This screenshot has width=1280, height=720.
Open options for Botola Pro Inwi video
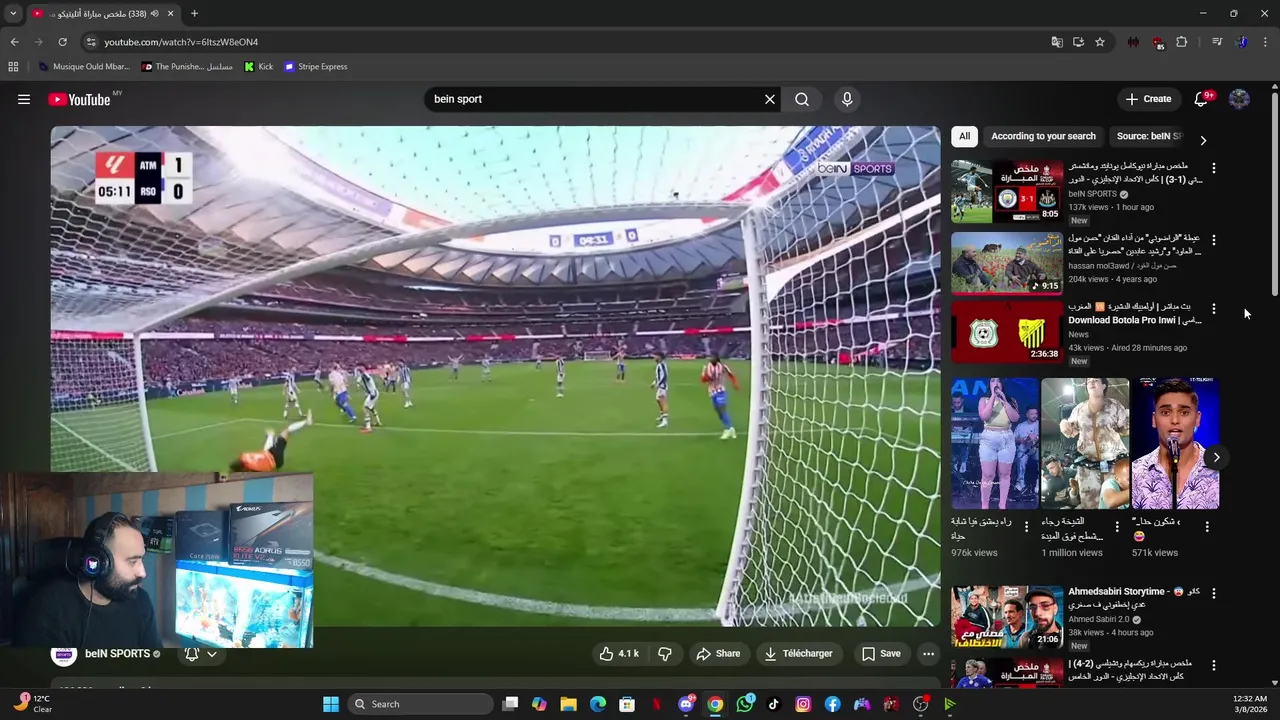(1214, 309)
